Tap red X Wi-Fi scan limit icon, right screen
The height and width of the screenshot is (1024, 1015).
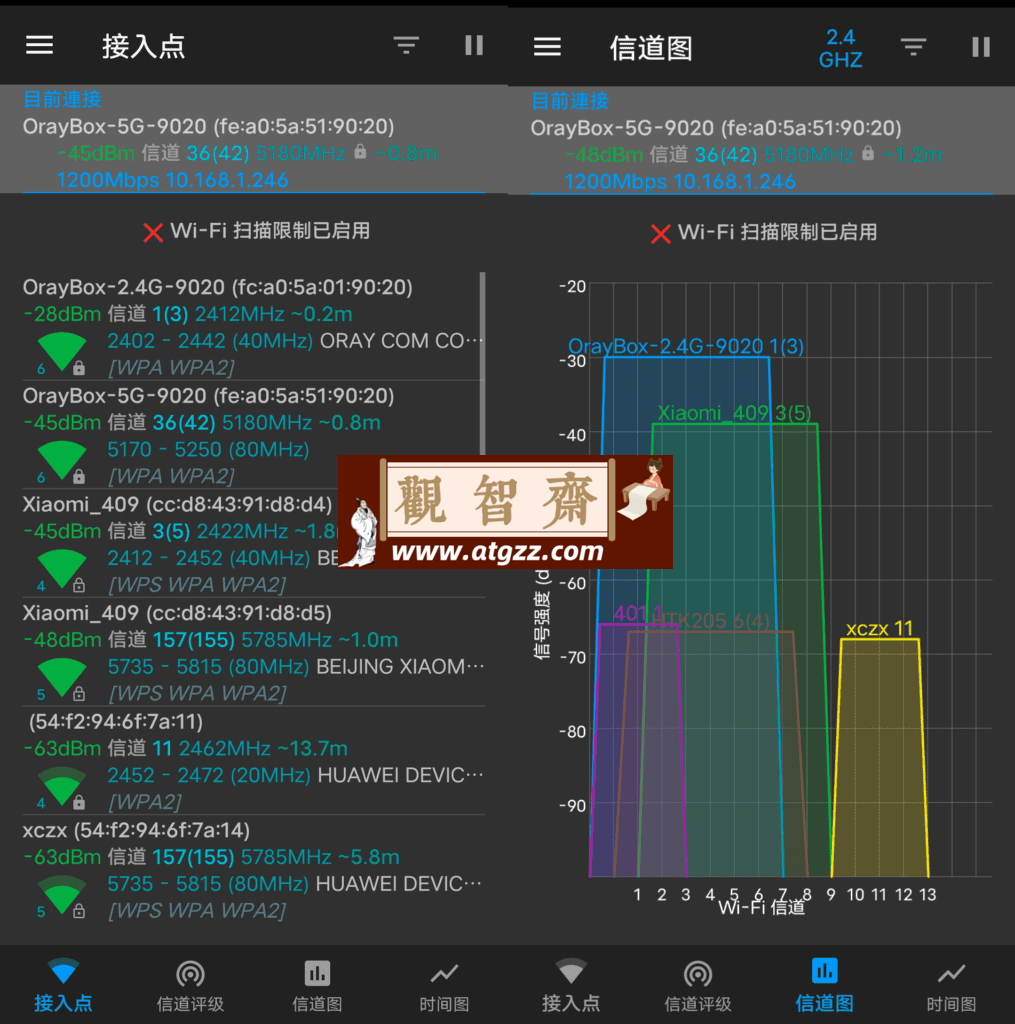coord(660,233)
